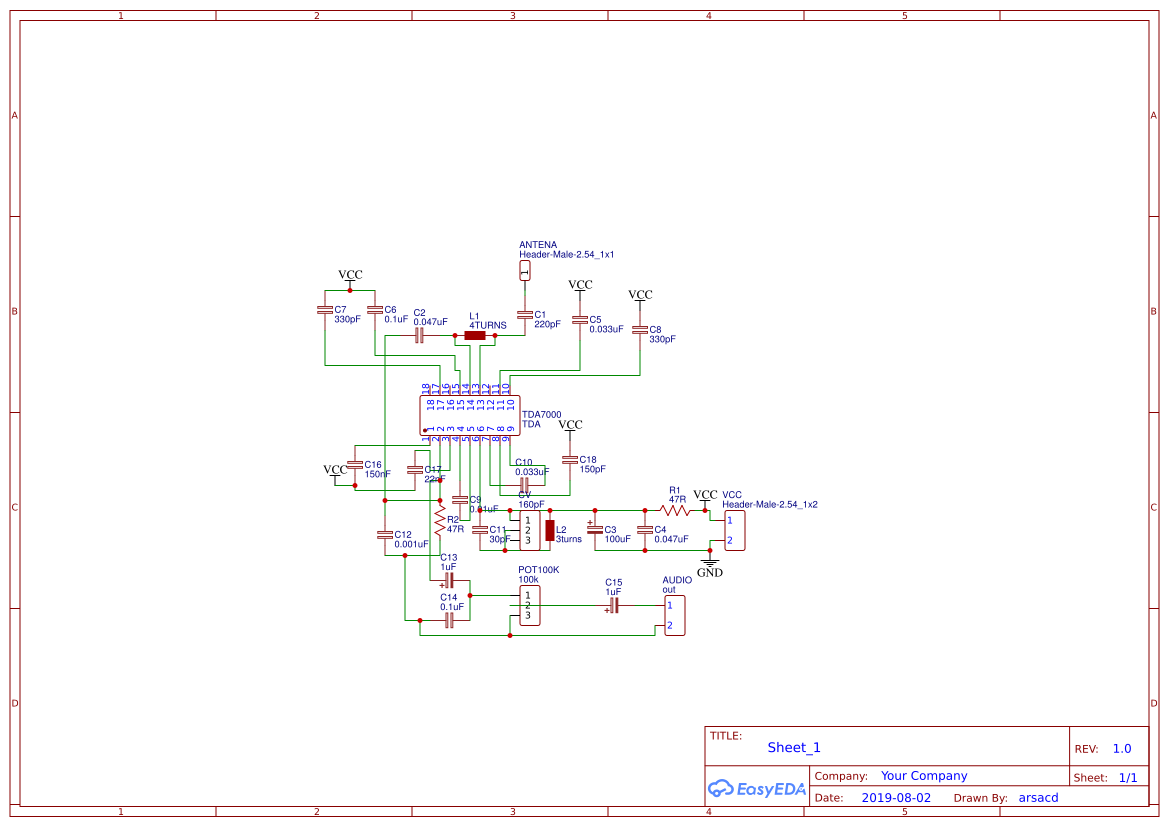Click the EasyEDA logo in title block
Image resolution: width=1169 pixels, height=827 pixels.
pos(757,788)
